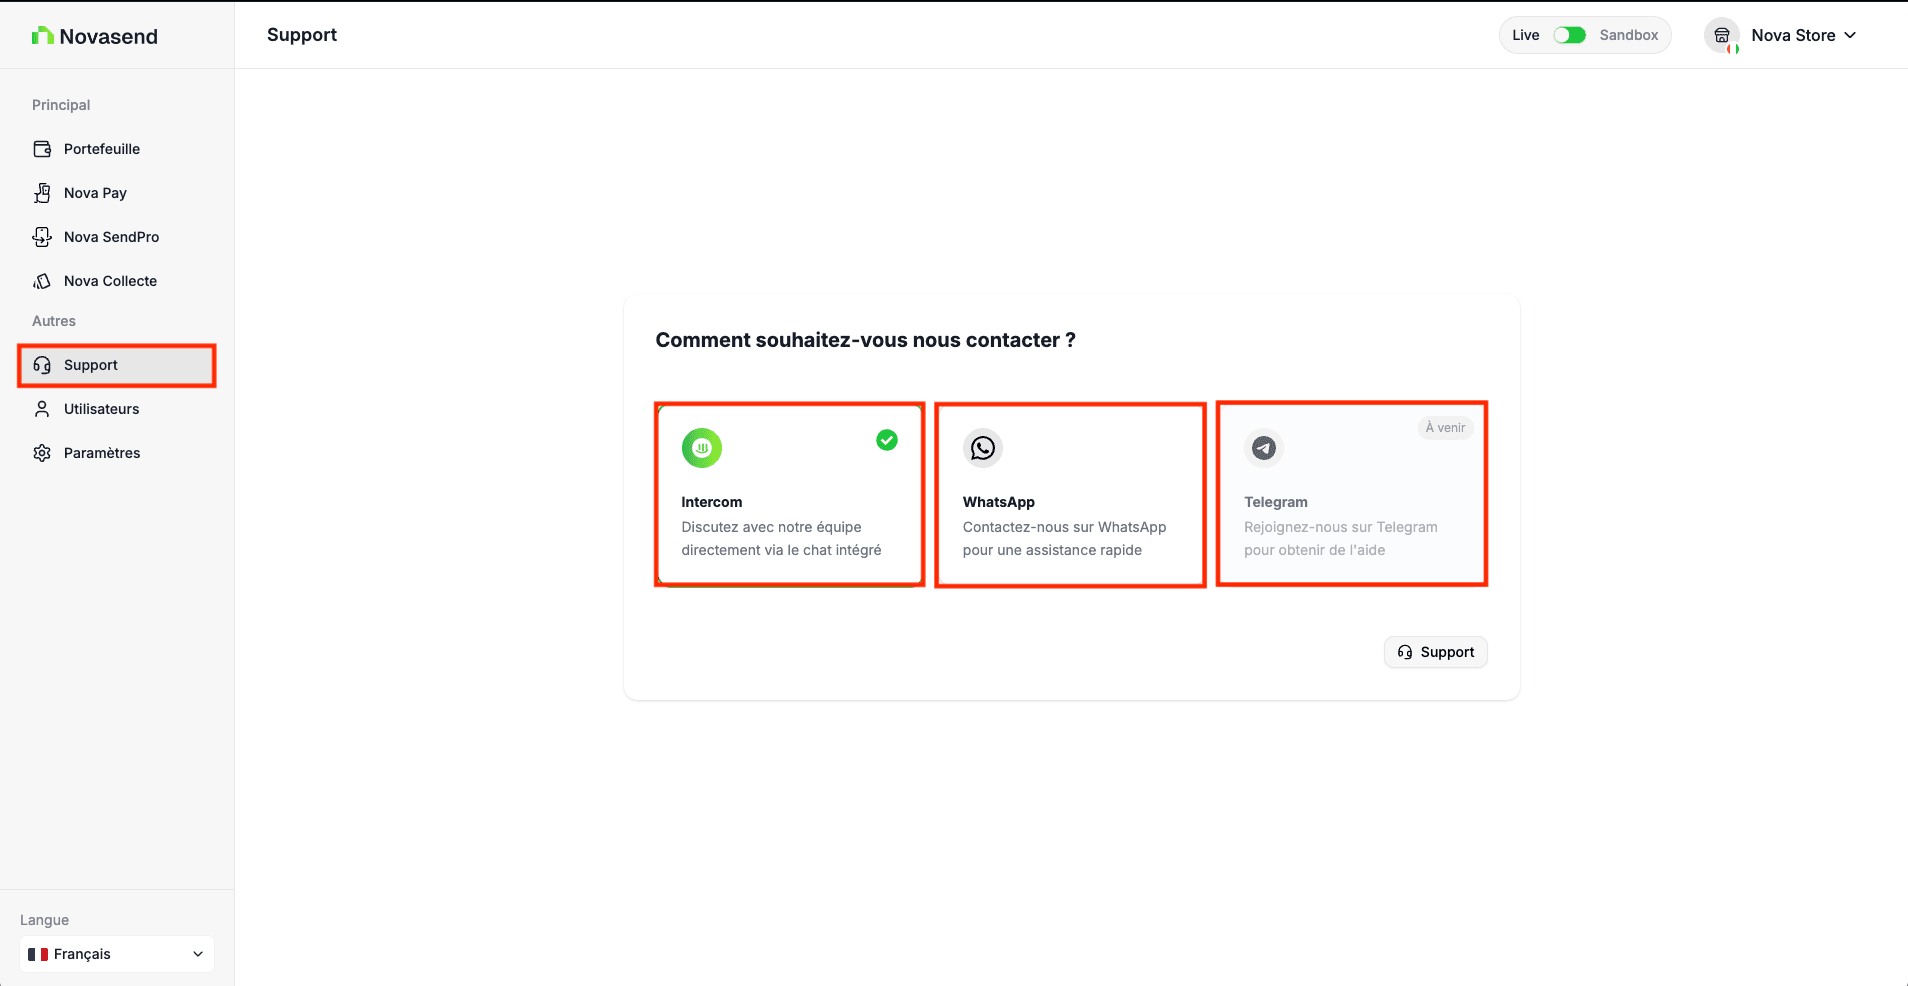Click the 'Support' page title in header
The image size is (1908, 986).
tap(302, 35)
